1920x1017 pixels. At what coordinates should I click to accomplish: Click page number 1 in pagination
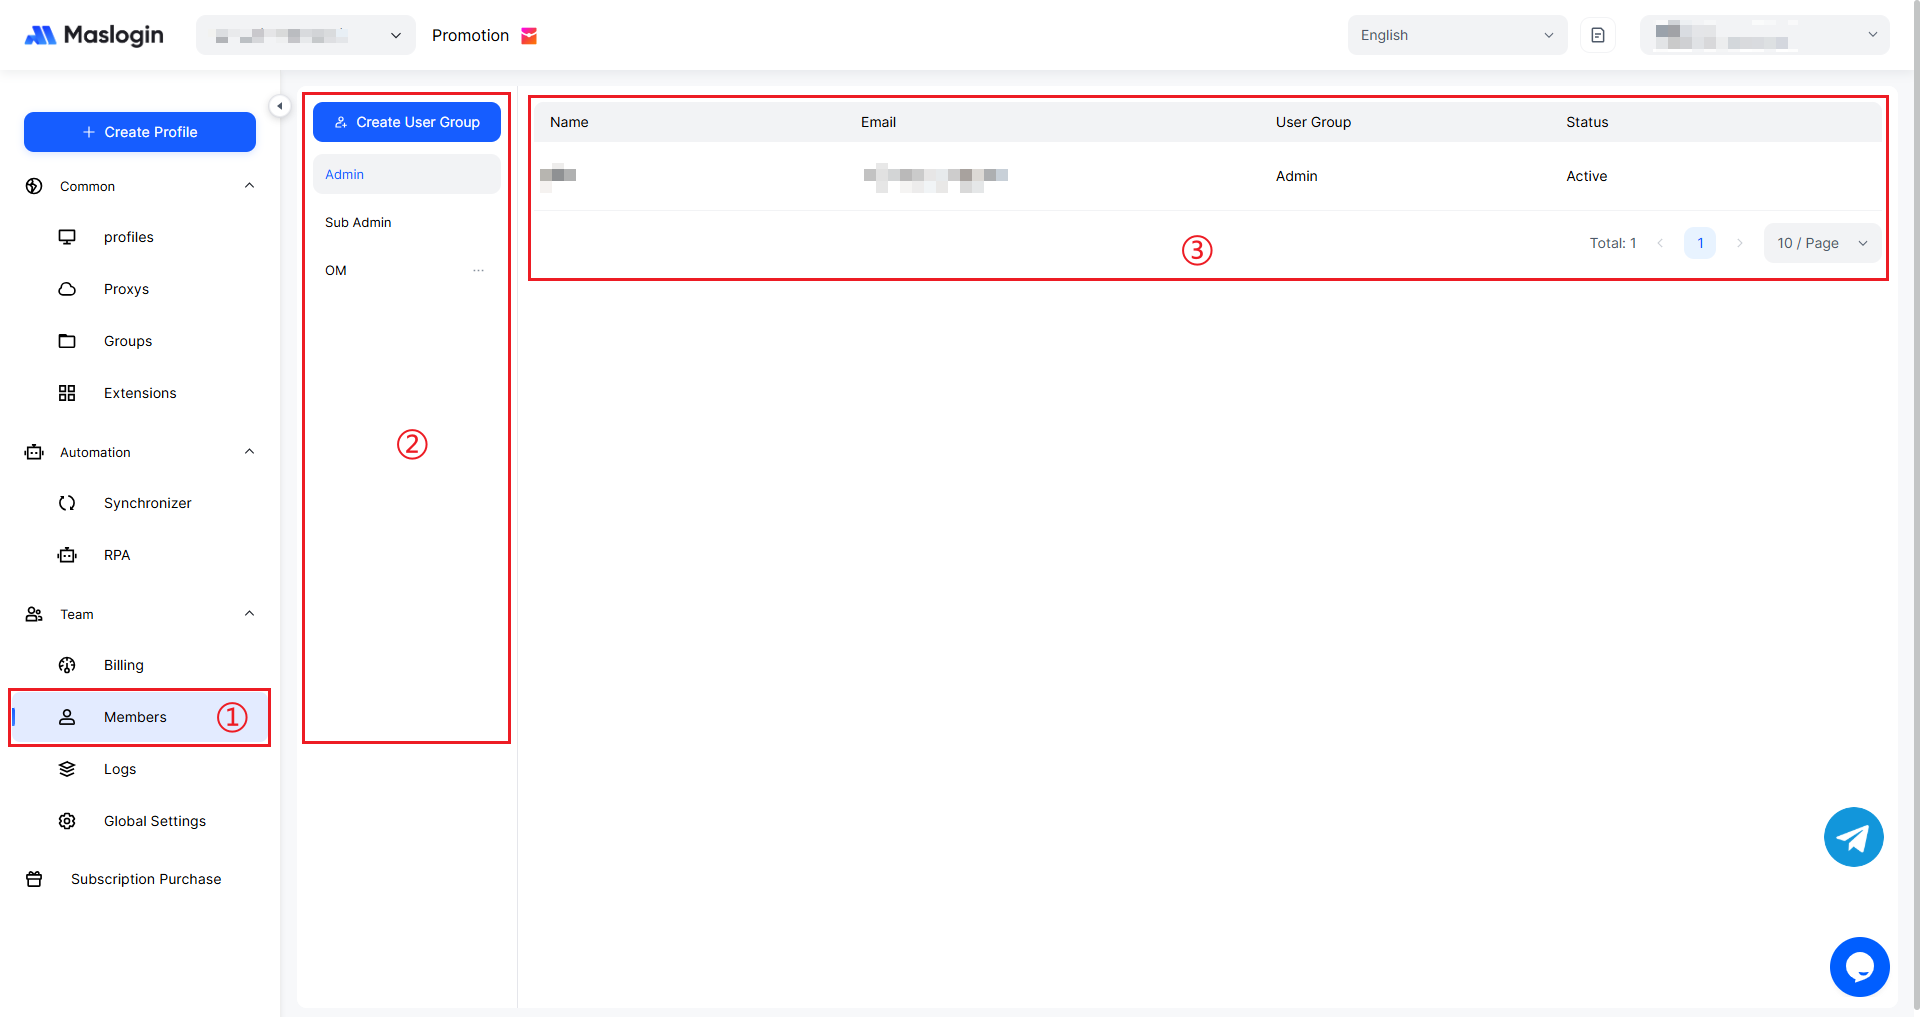coord(1699,243)
